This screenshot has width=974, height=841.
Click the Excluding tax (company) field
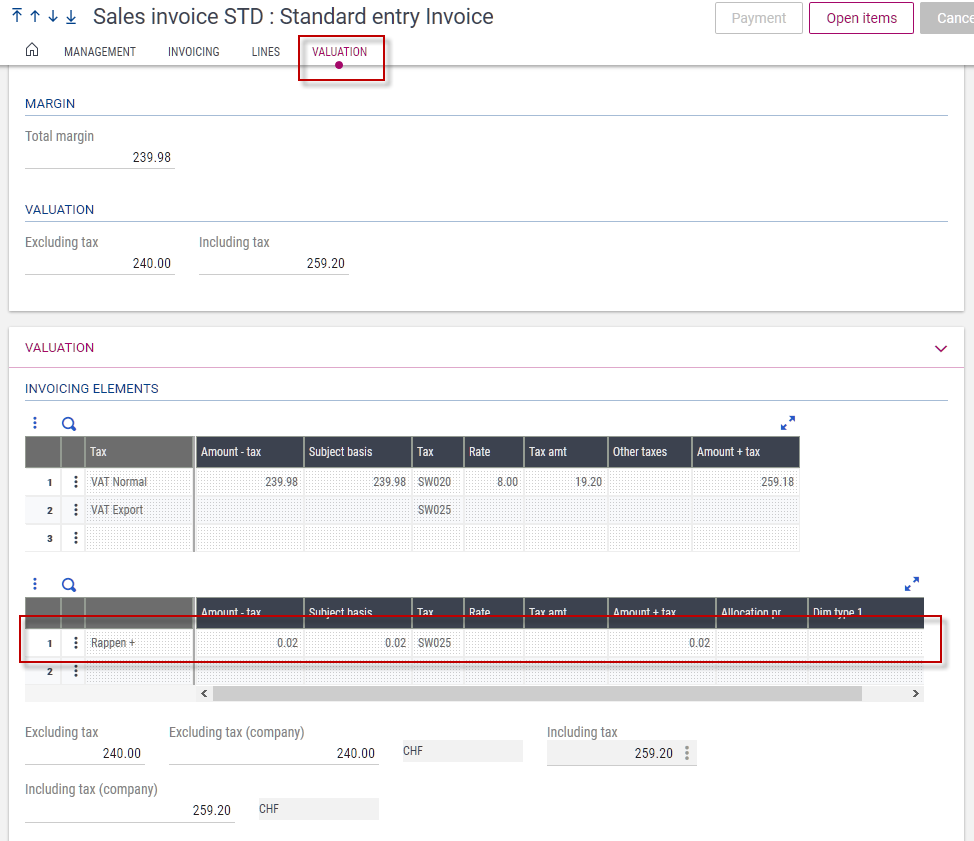(273, 753)
